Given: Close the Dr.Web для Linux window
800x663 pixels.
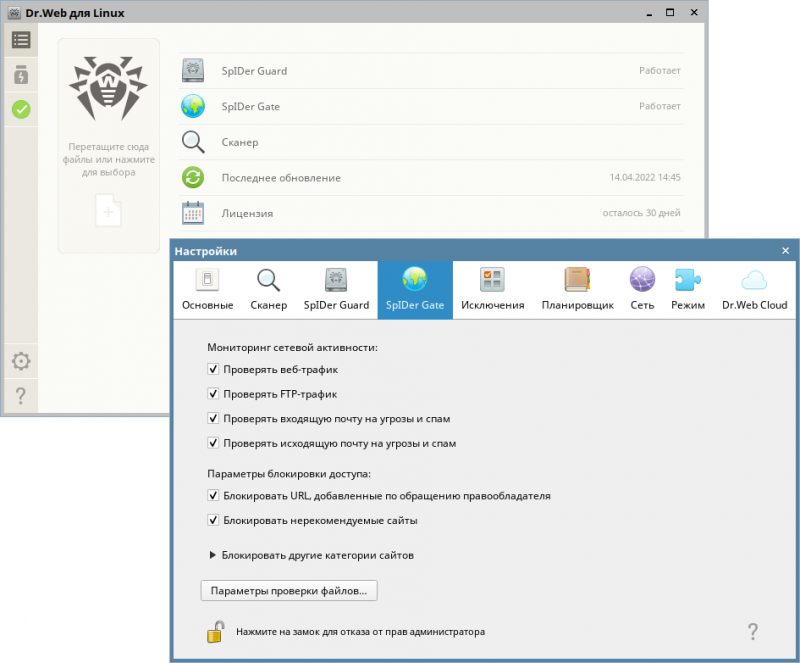Looking at the screenshot, I should tap(694, 12).
